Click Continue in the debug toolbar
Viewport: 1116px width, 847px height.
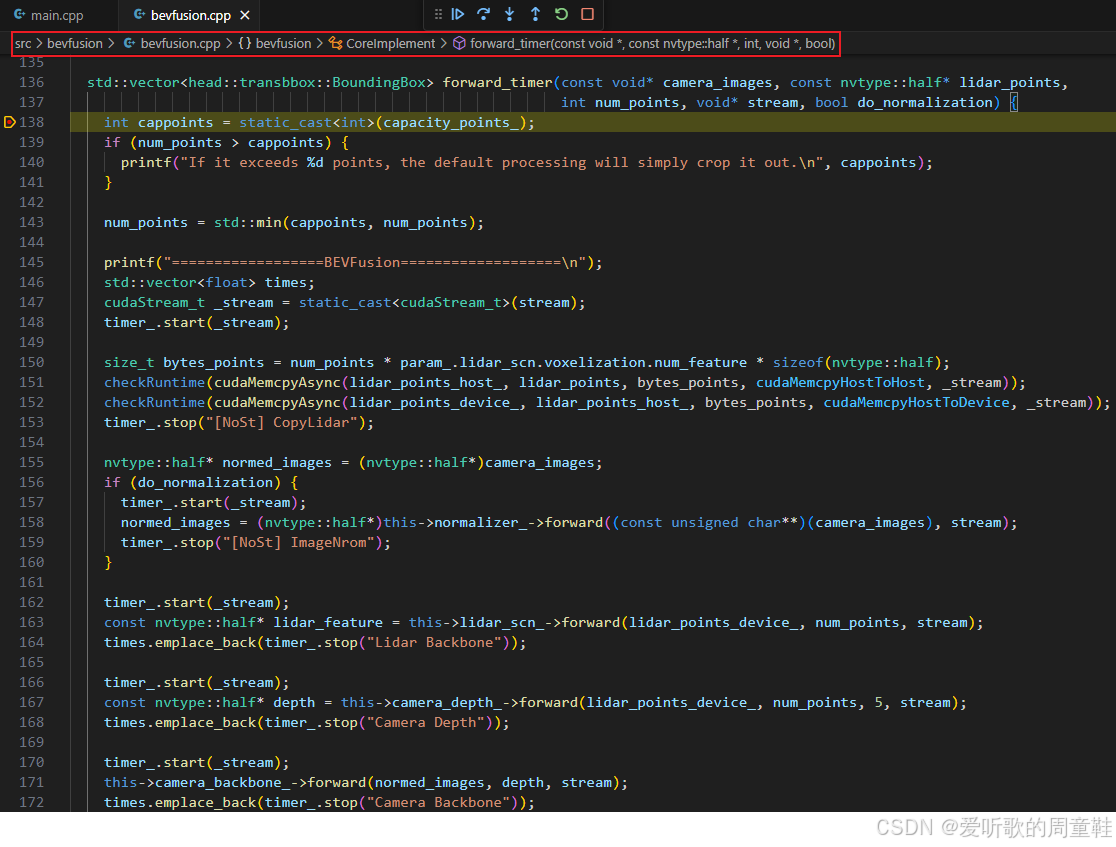pos(458,14)
